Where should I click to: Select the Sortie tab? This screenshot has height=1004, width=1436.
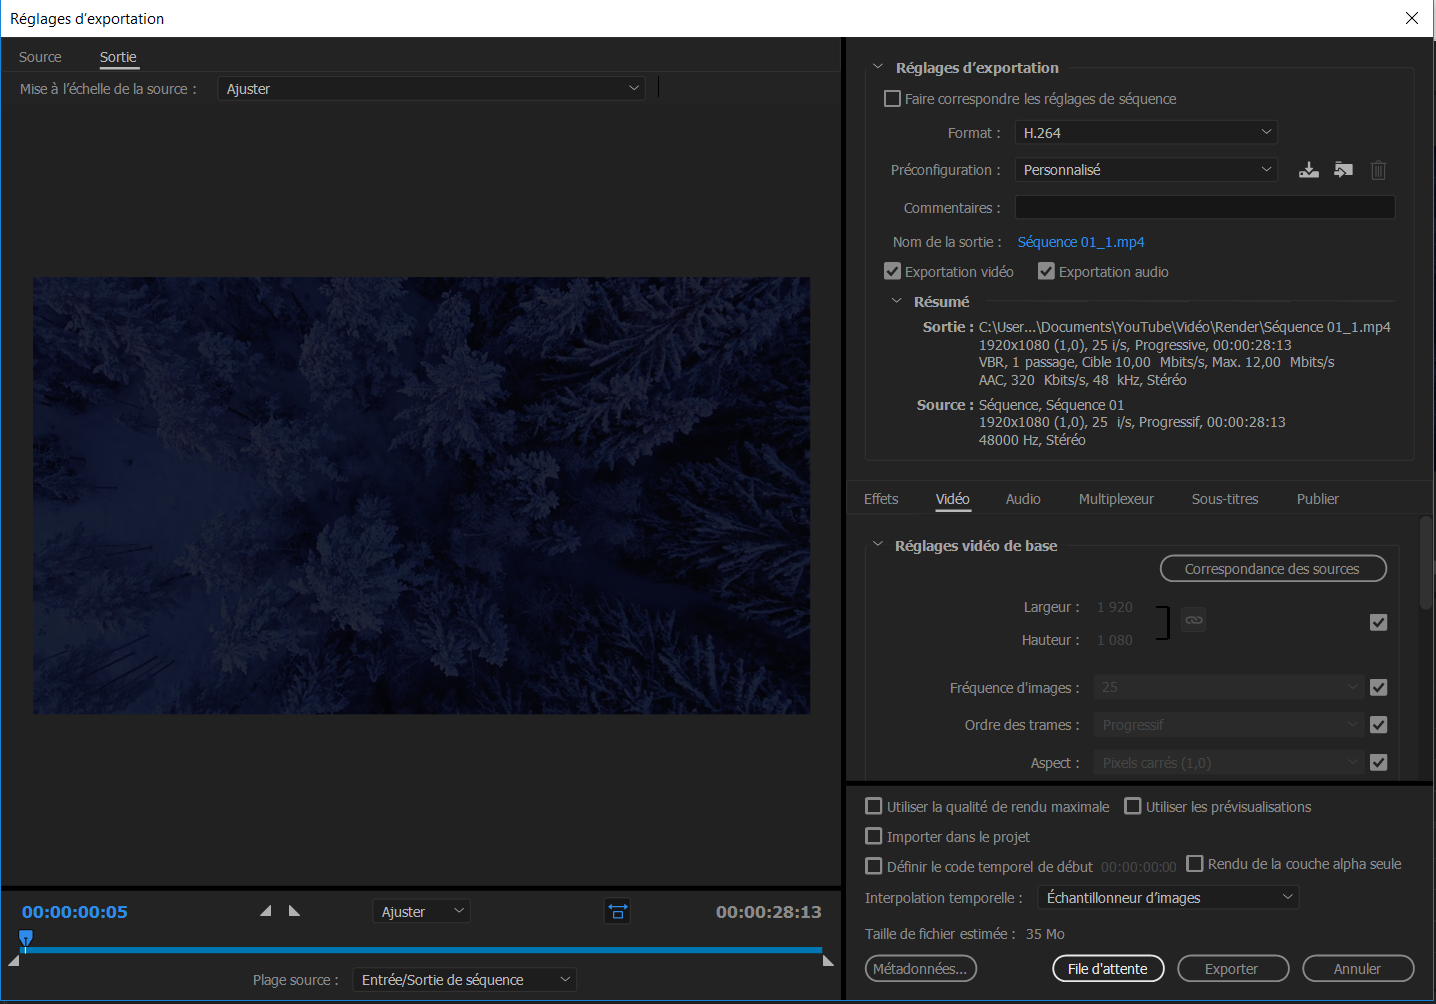118,57
